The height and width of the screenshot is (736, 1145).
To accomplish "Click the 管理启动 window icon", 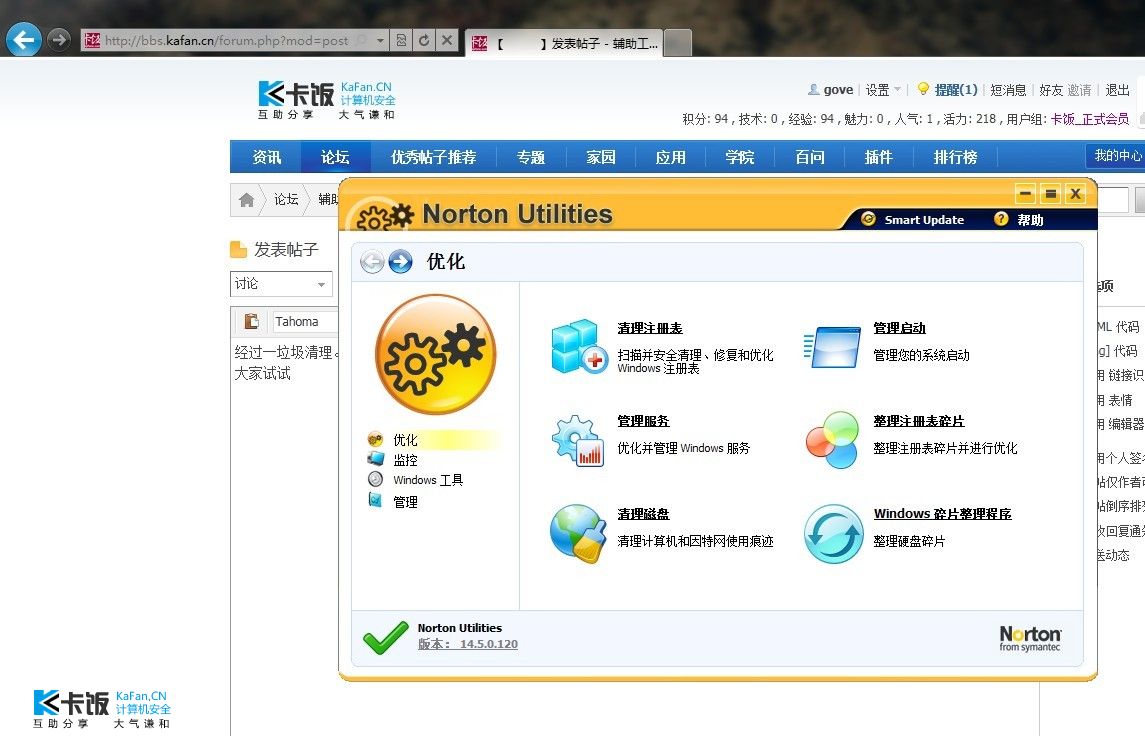I will pyautogui.click(x=832, y=348).
